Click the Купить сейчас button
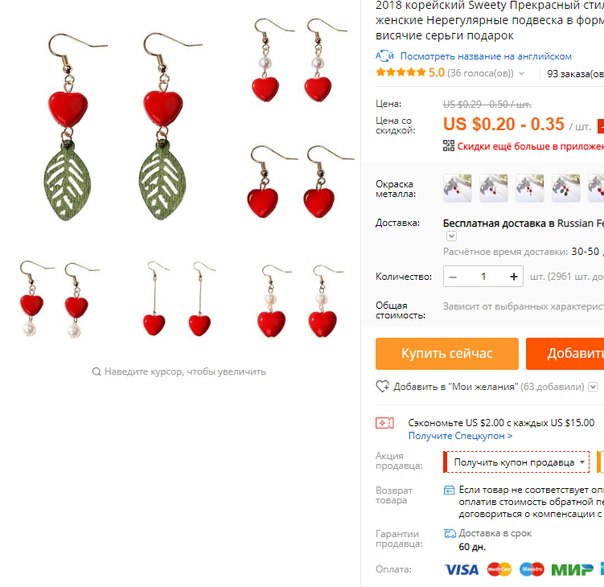 [x=447, y=354]
